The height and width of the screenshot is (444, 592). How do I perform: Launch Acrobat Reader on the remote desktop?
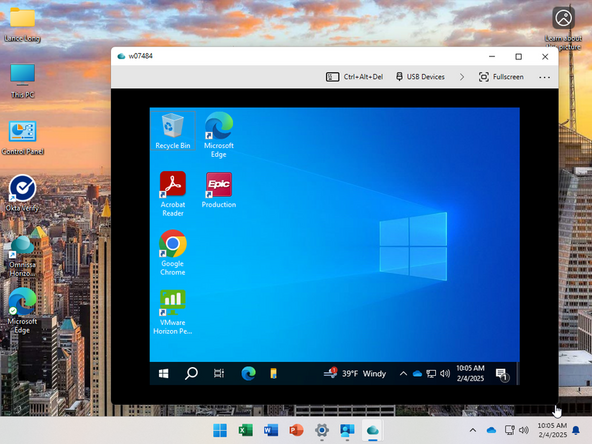173,194
